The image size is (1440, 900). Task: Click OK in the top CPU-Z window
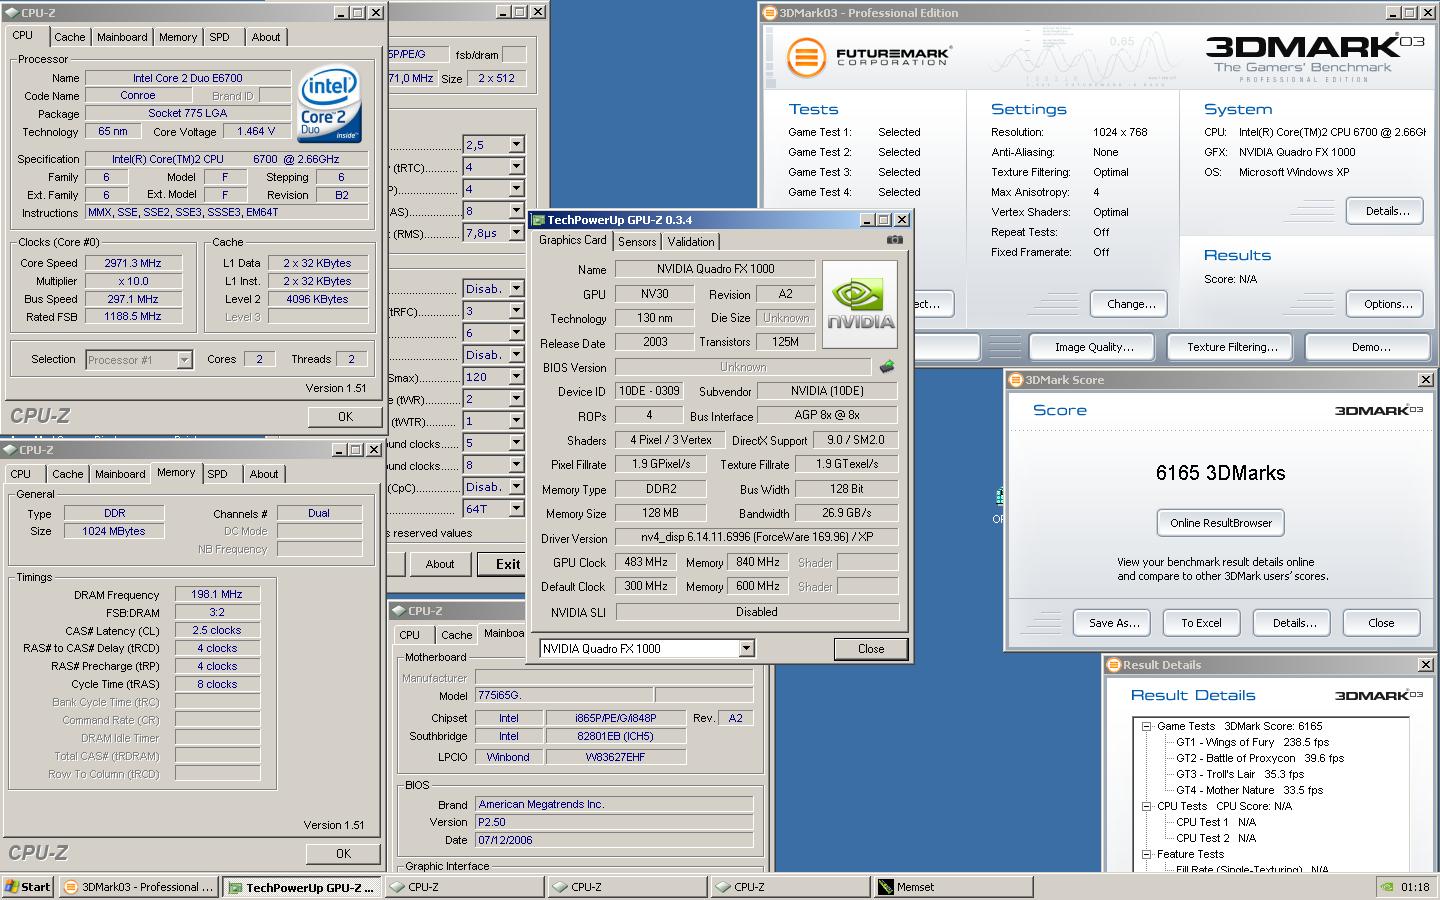click(x=345, y=417)
